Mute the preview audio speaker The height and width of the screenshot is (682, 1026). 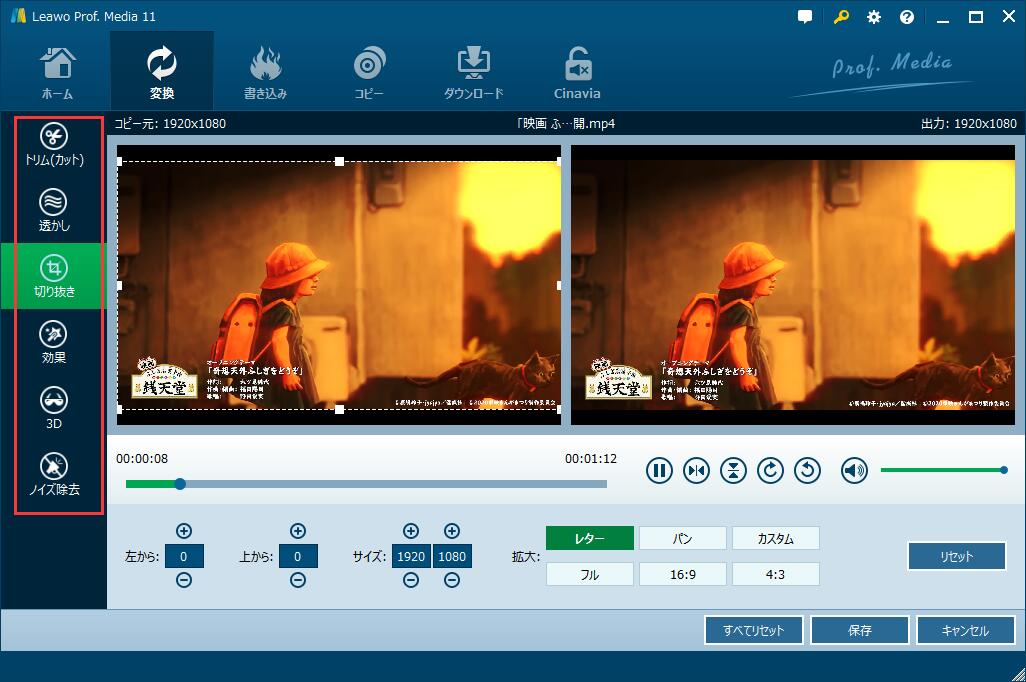(x=854, y=470)
